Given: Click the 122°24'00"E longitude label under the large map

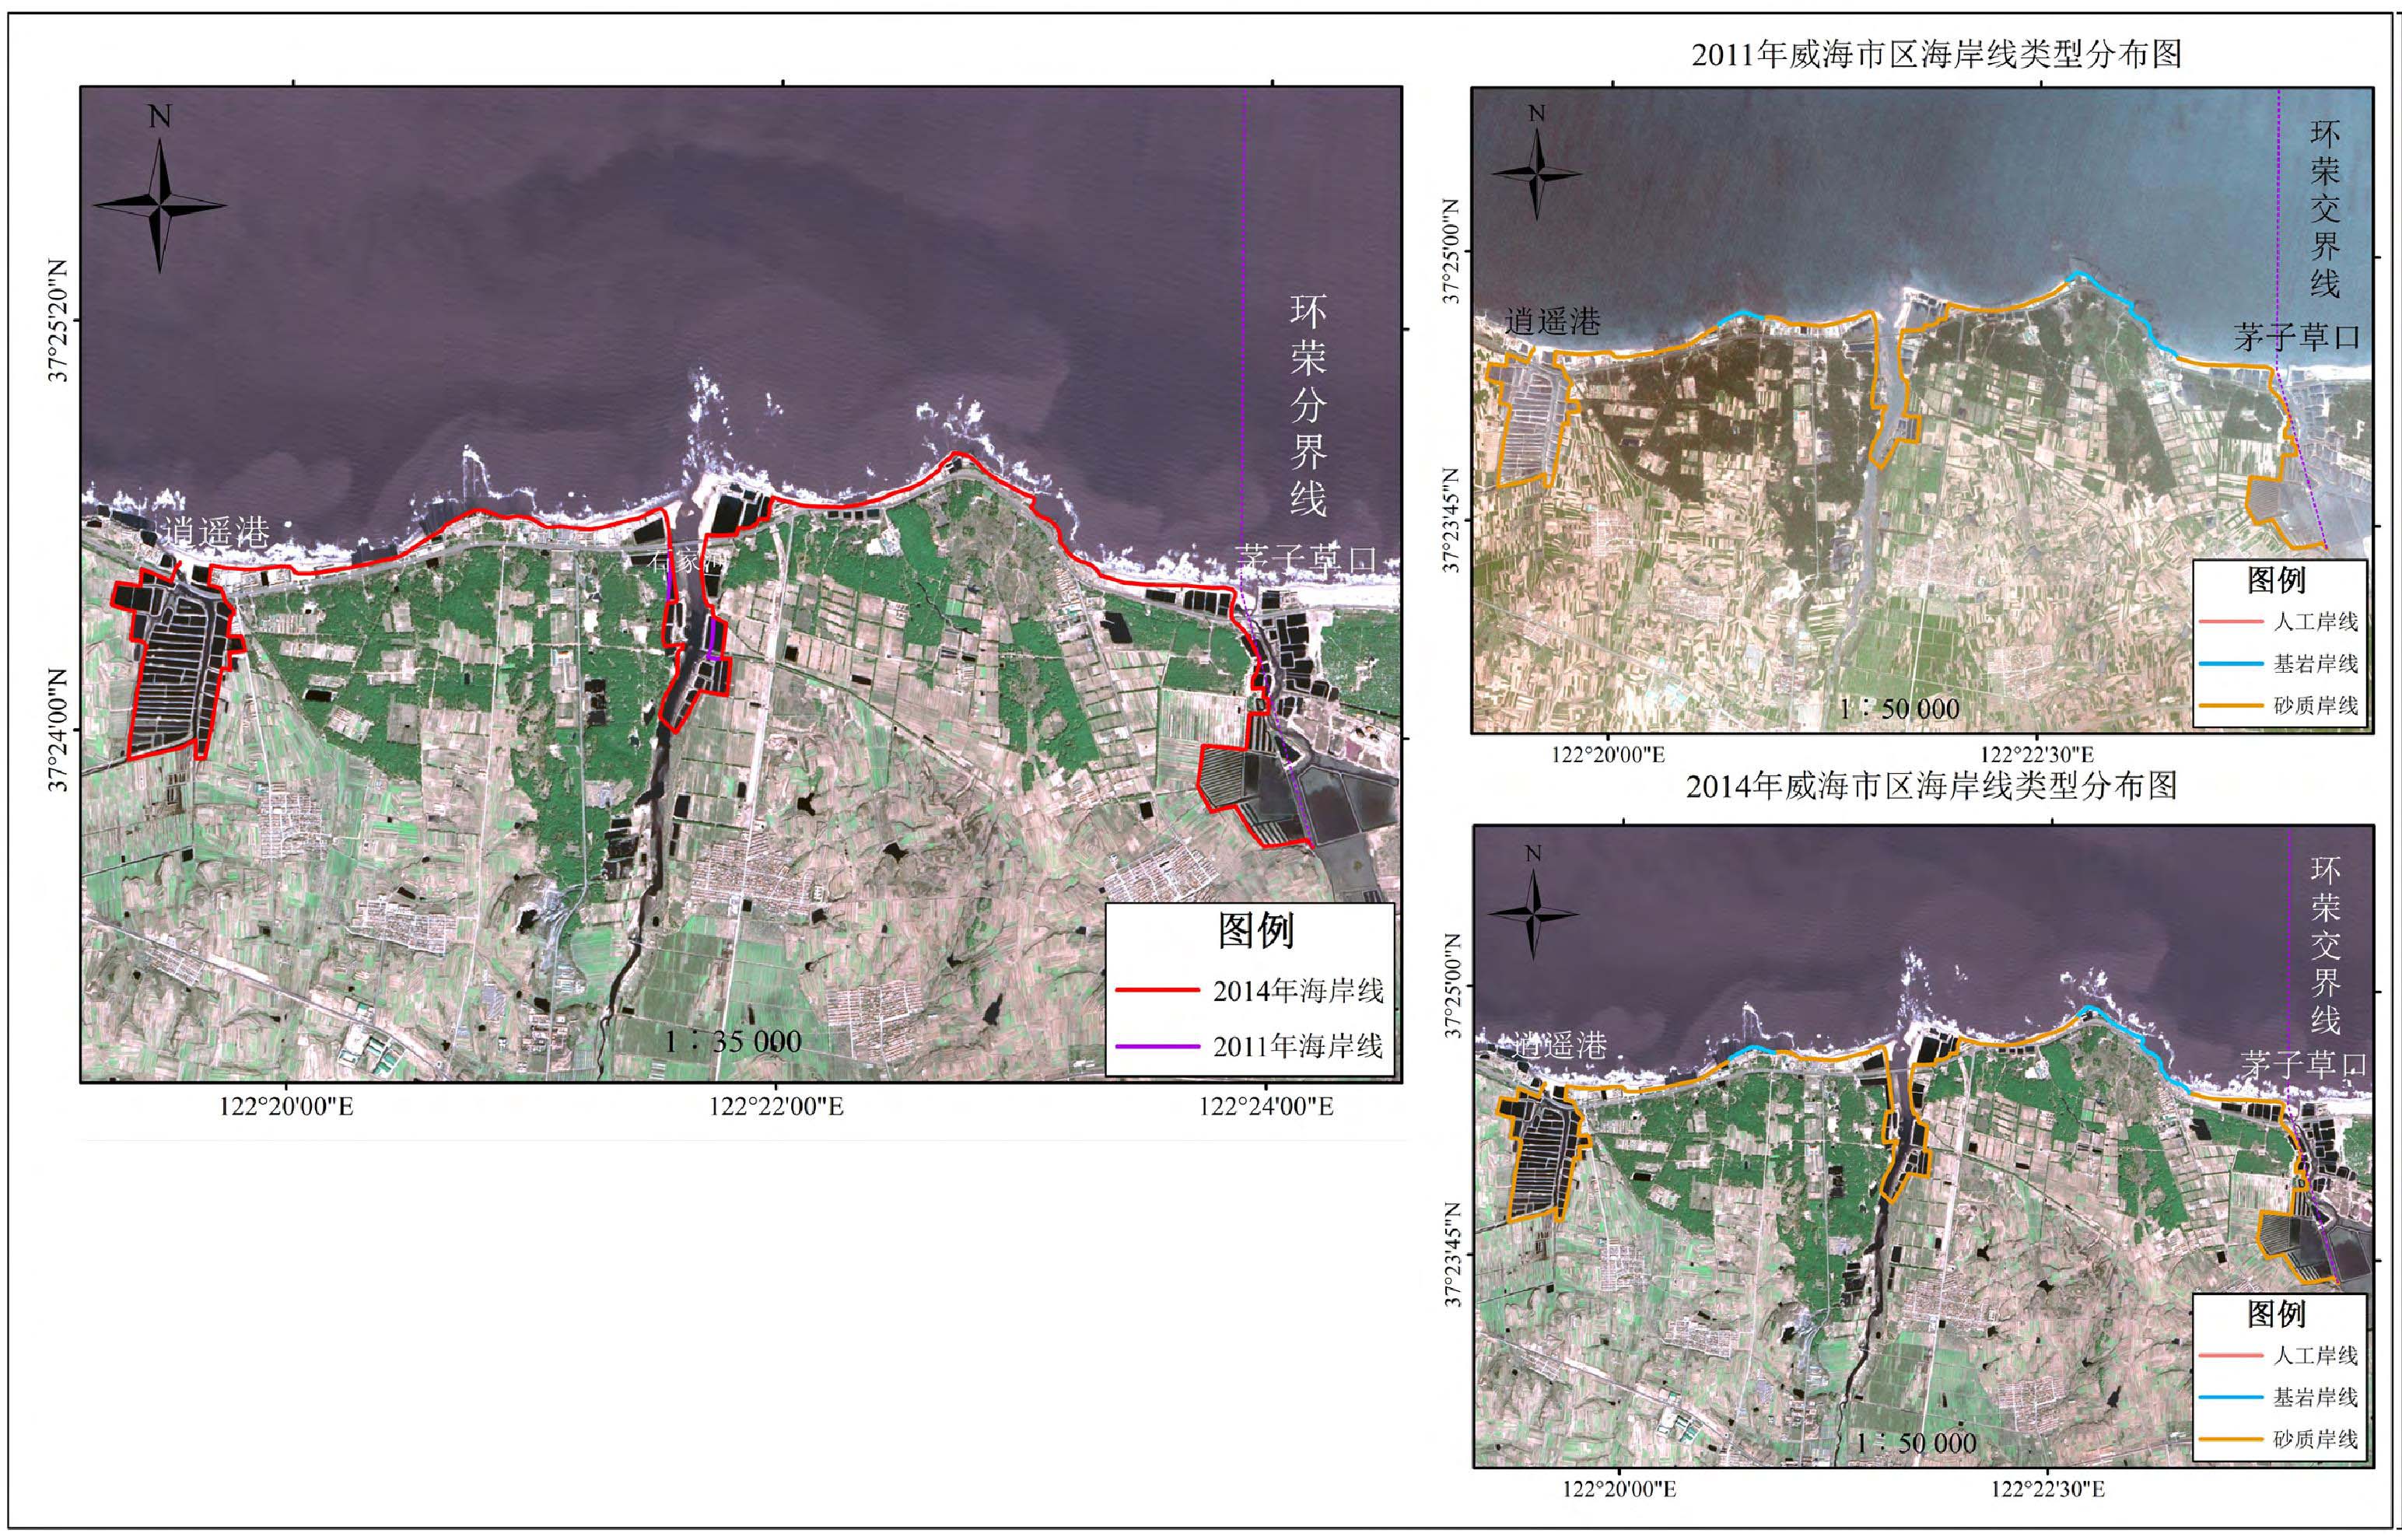Looking at the screenshot, I should coord(1266,1106).
